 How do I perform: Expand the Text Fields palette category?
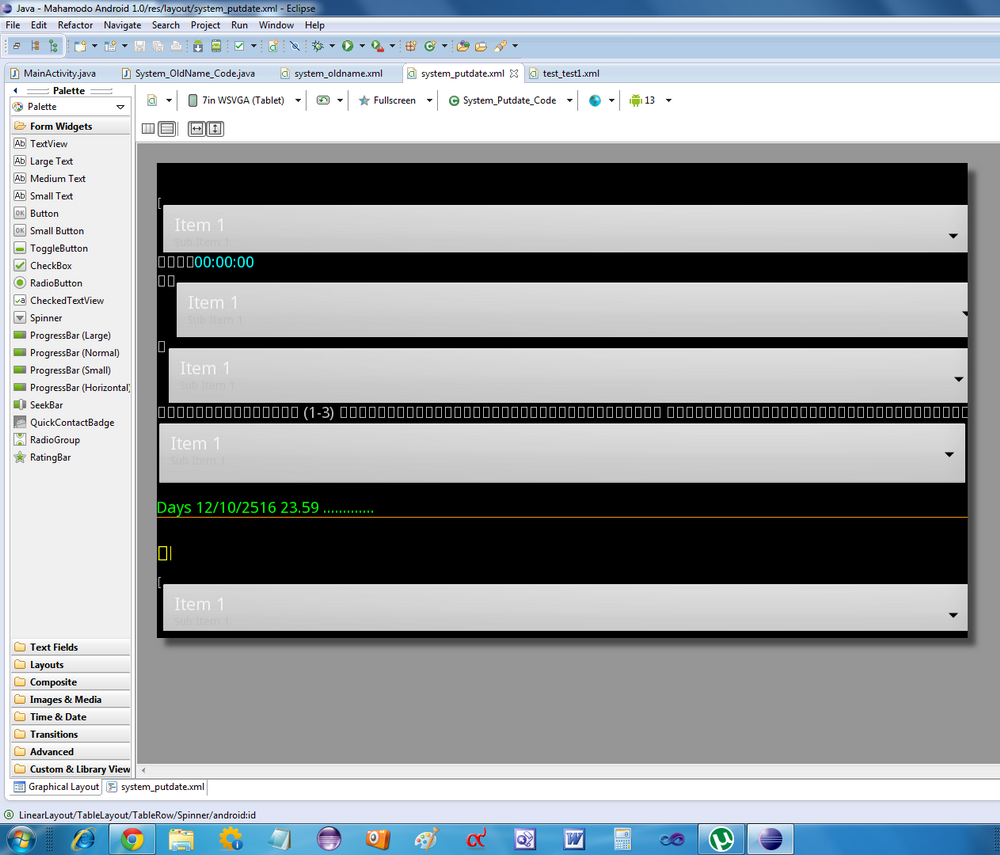(x=70, y=647)
